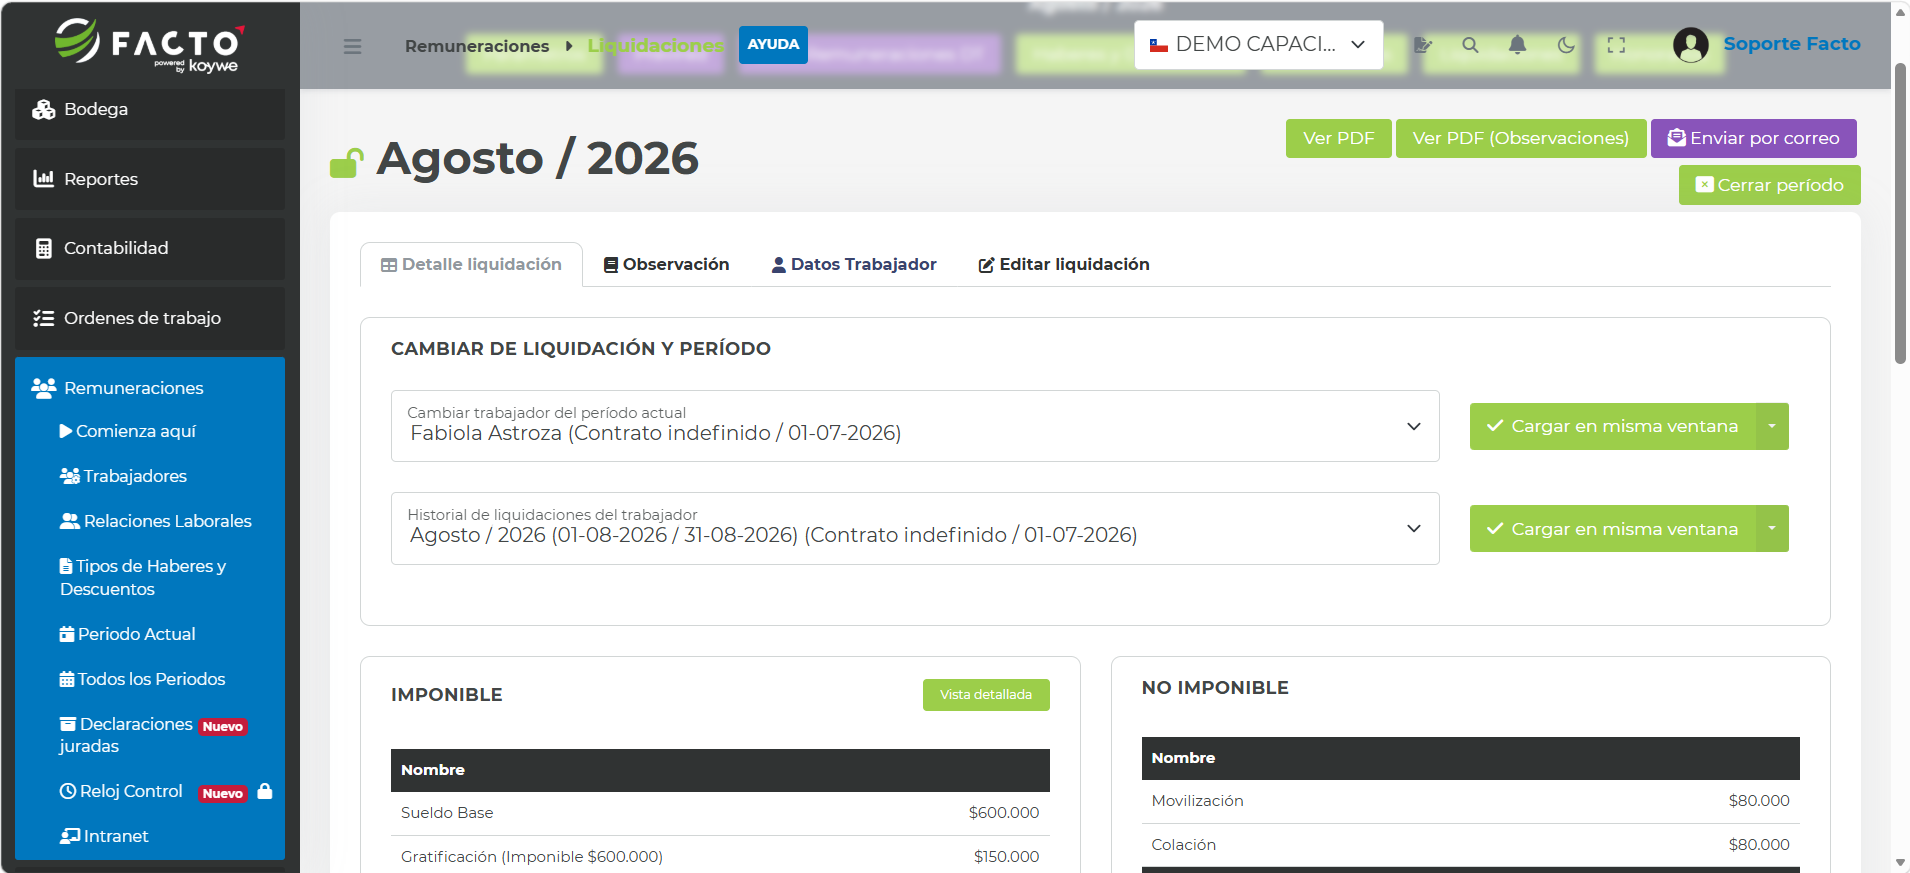The image size is (1910, 873).
Task: Enter fullscreen with the expand icon
Action: (x=1616, y=45)
